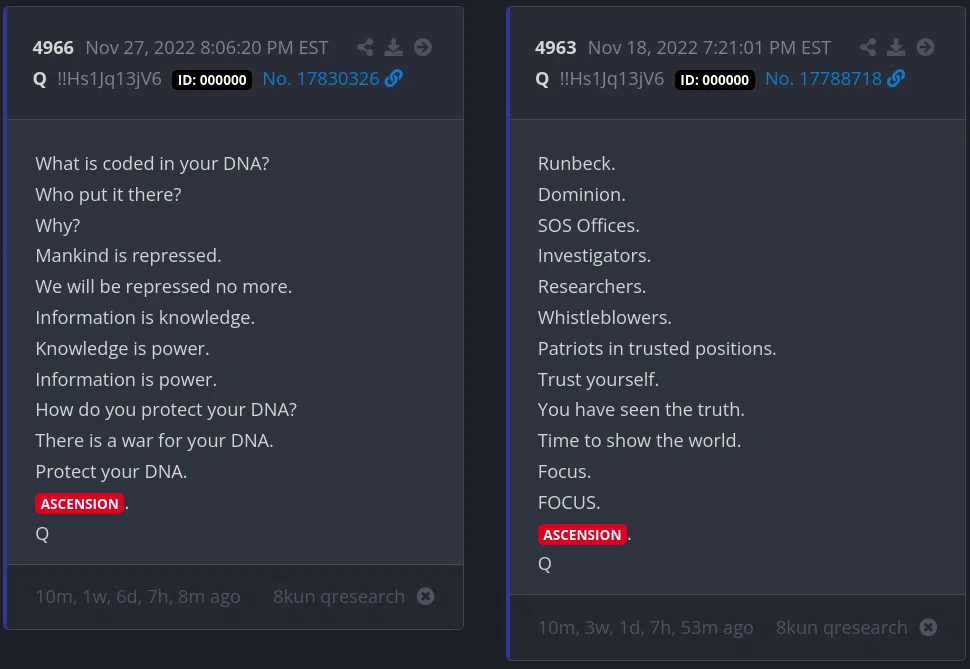The height and width of the screenshot is (669, 970).
Task: Open link No. 17830326
Action: pyautogui.click(x=320, y=79)
